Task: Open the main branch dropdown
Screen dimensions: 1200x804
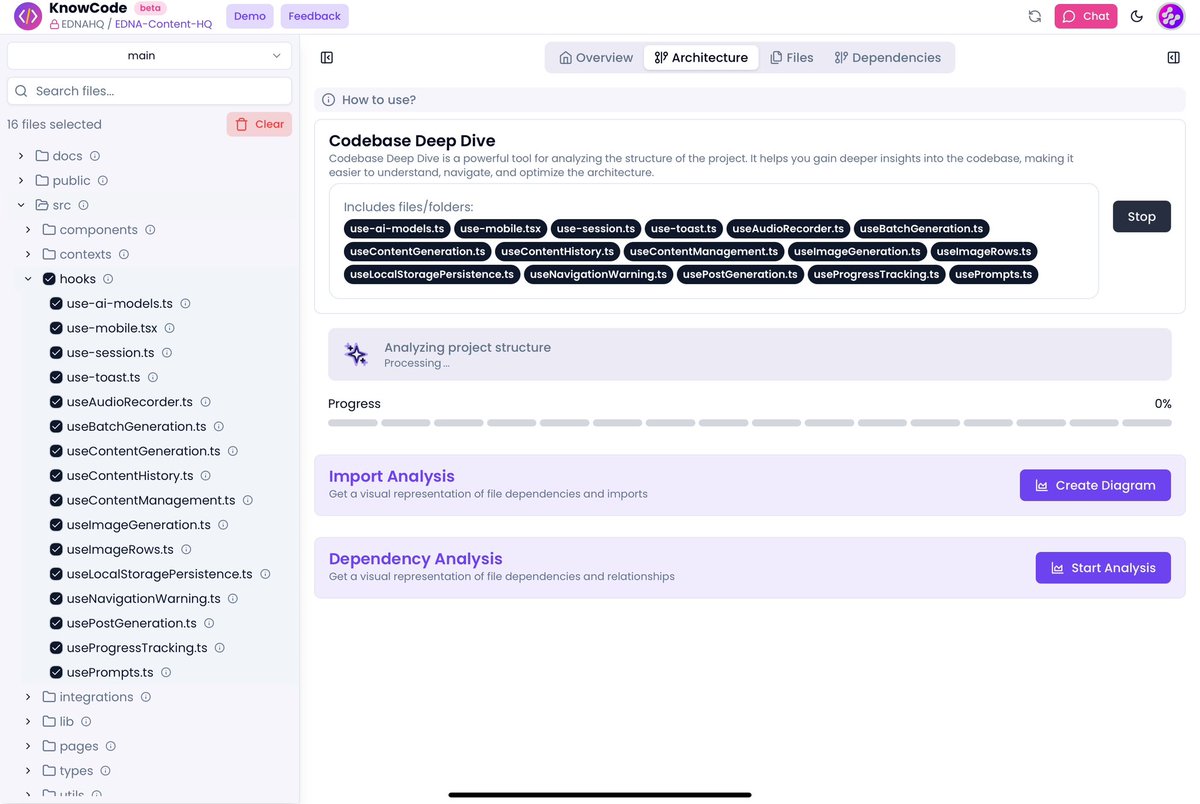Action: [148, 55]
